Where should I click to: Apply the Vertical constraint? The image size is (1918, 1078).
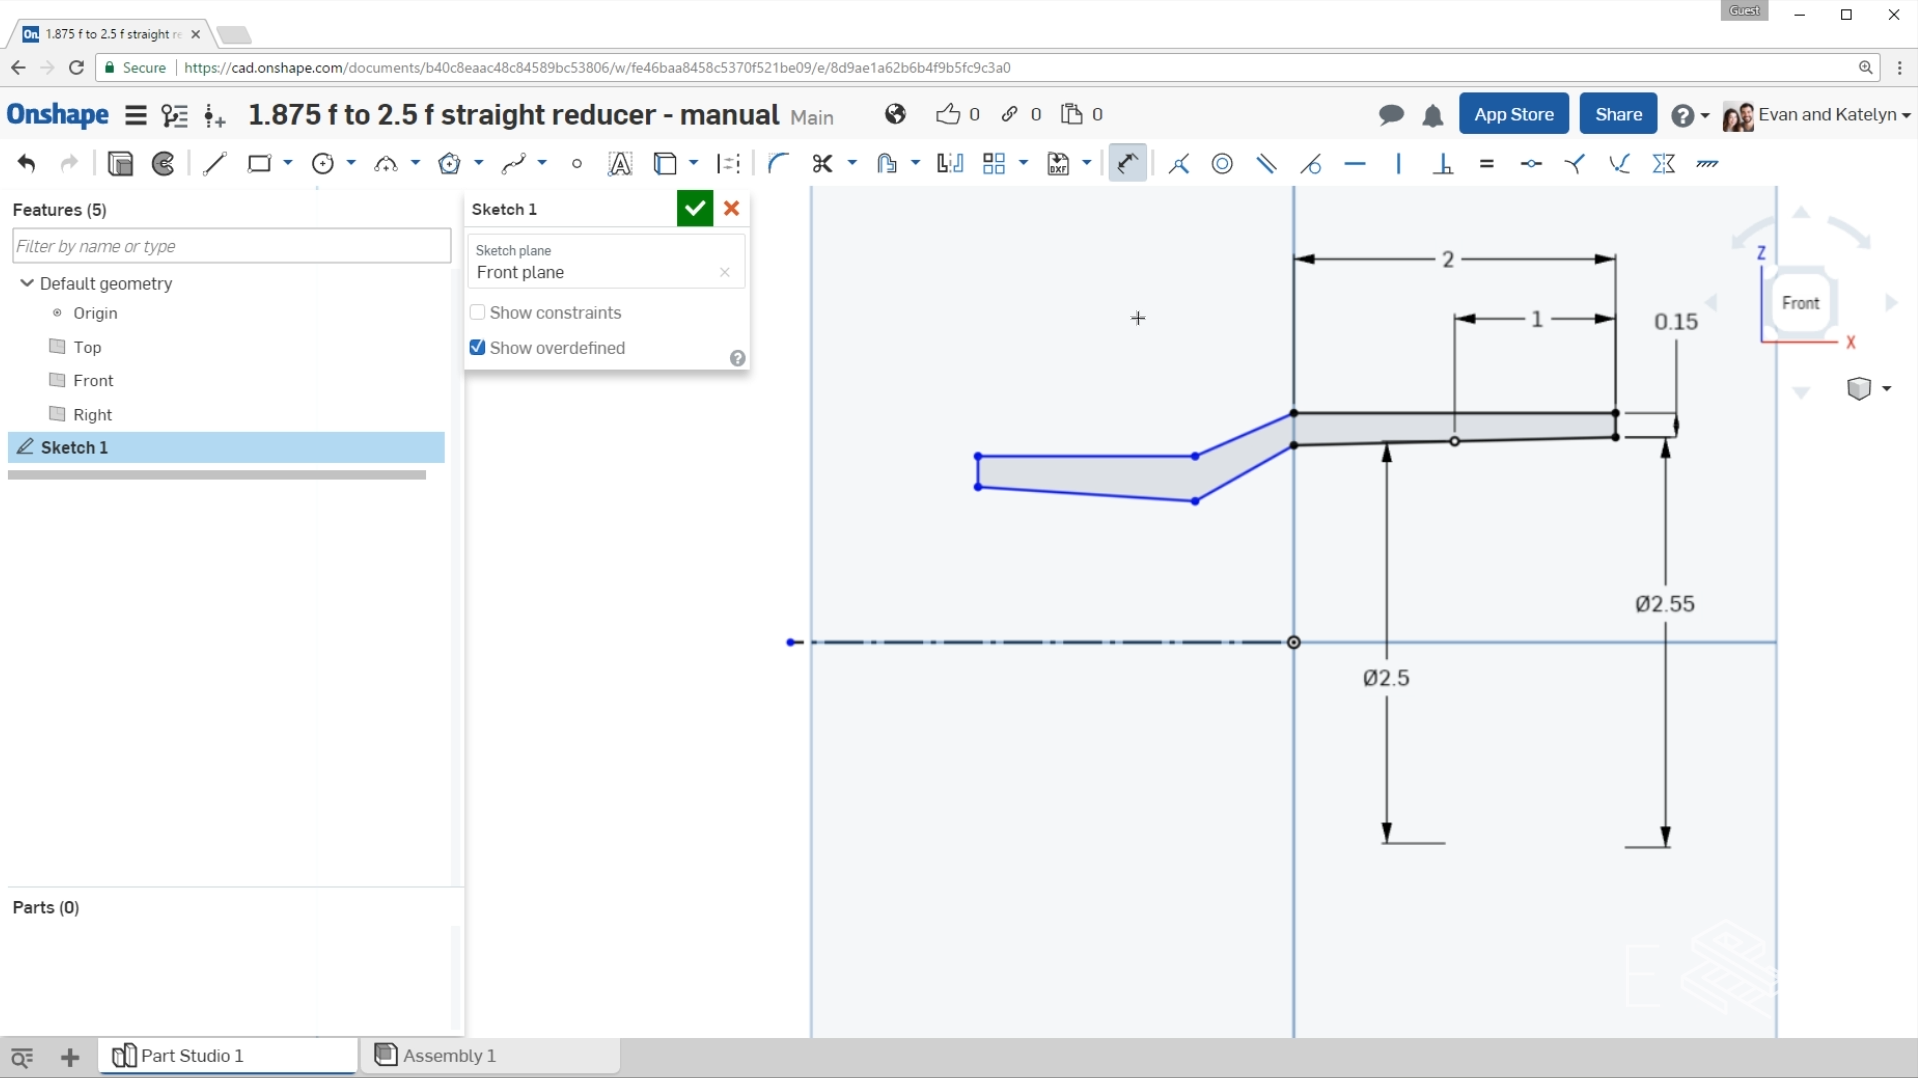1399,164
